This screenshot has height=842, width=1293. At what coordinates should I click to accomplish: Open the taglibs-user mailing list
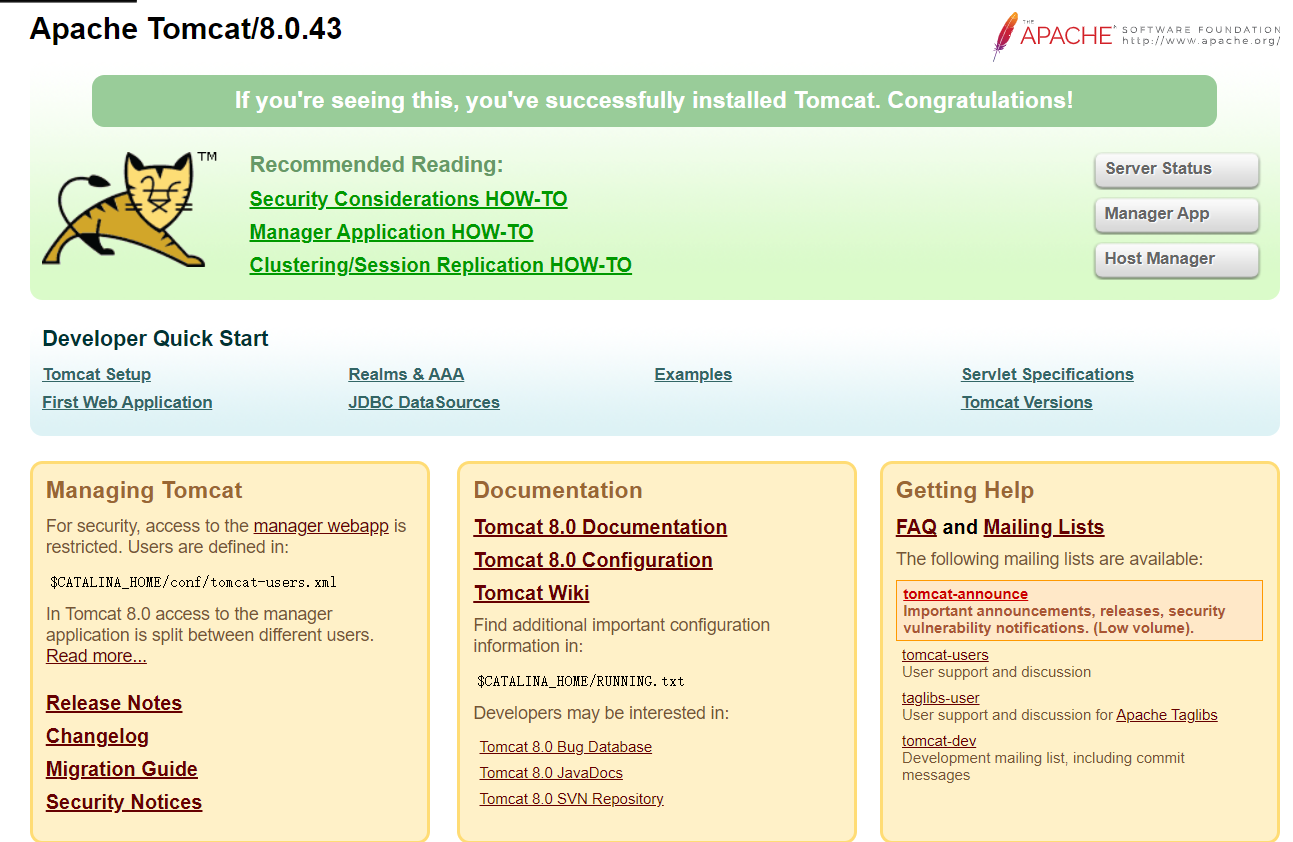tap(940, 698)
